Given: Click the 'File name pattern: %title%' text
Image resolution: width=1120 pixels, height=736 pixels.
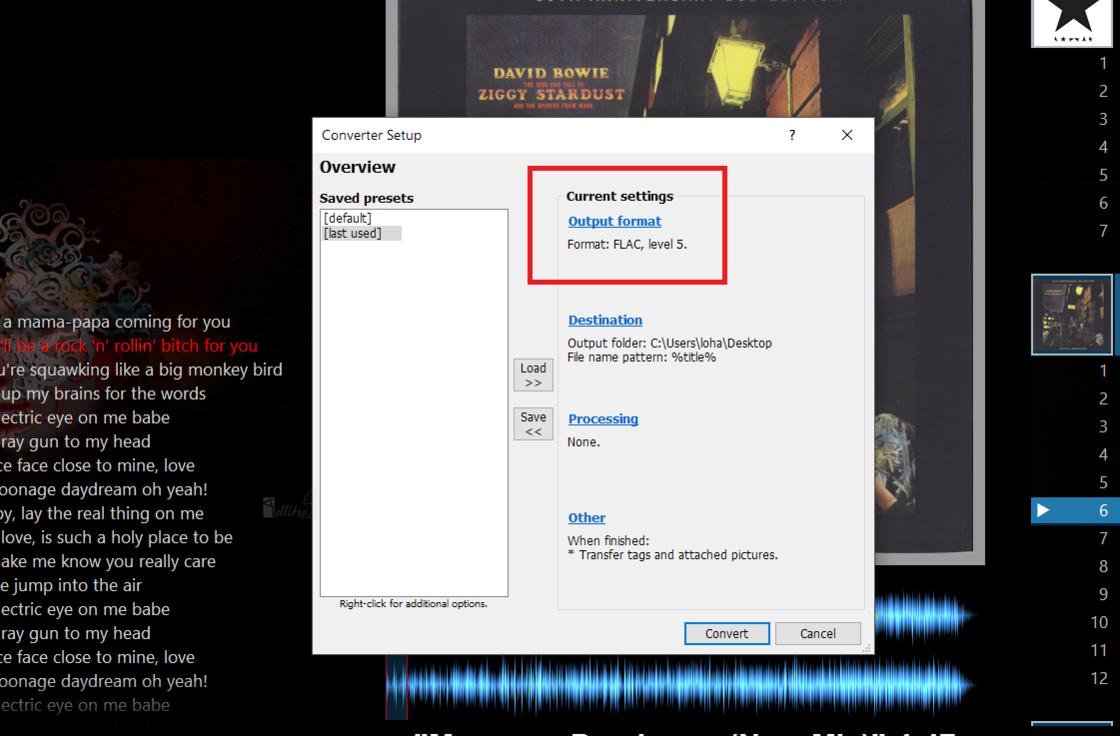Looking at the screenshot, I should [641, 357].
